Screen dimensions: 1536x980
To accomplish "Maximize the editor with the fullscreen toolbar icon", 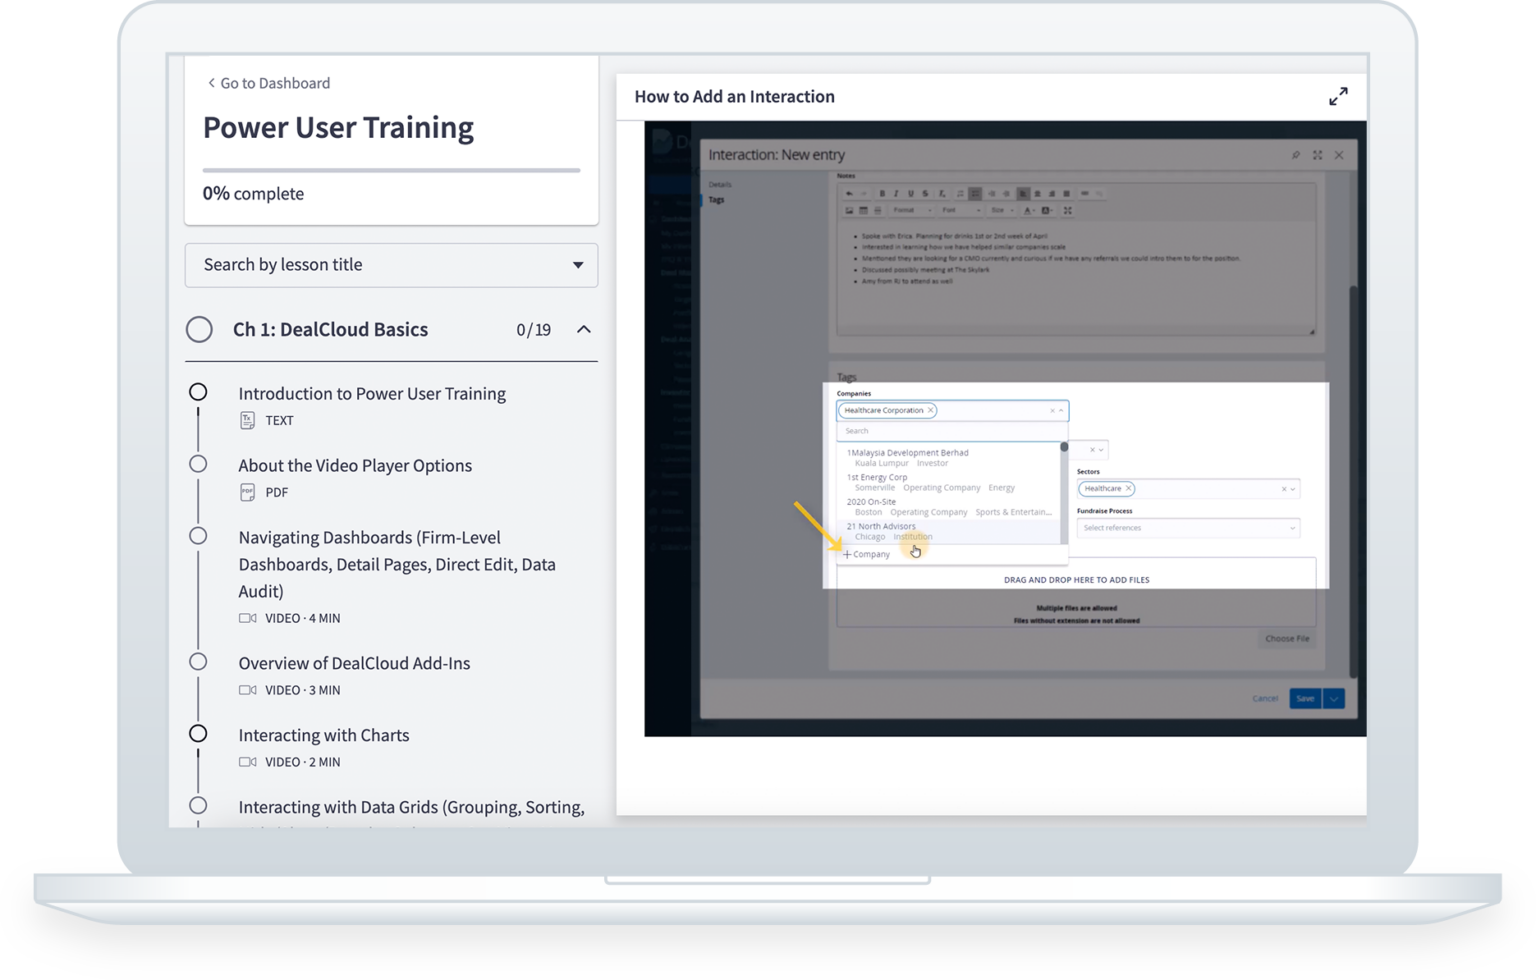I will tap(1069, 211).
